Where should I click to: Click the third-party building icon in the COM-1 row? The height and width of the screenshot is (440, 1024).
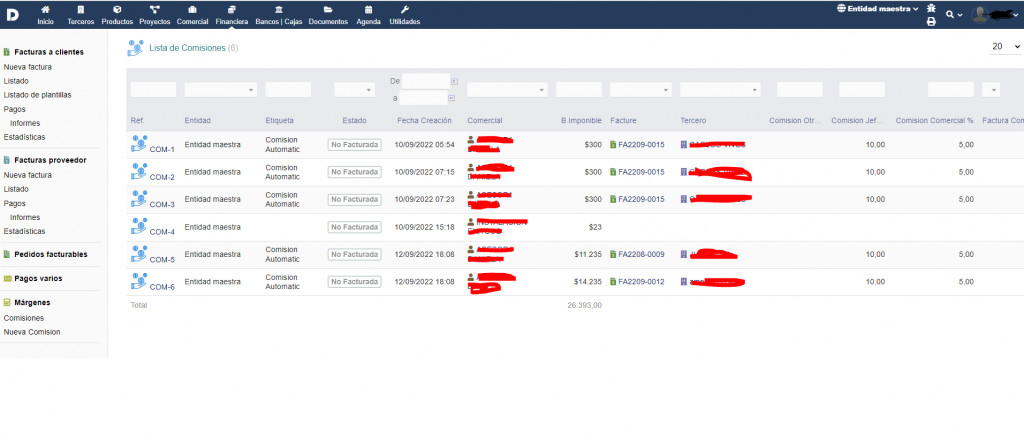pos(684,145)
